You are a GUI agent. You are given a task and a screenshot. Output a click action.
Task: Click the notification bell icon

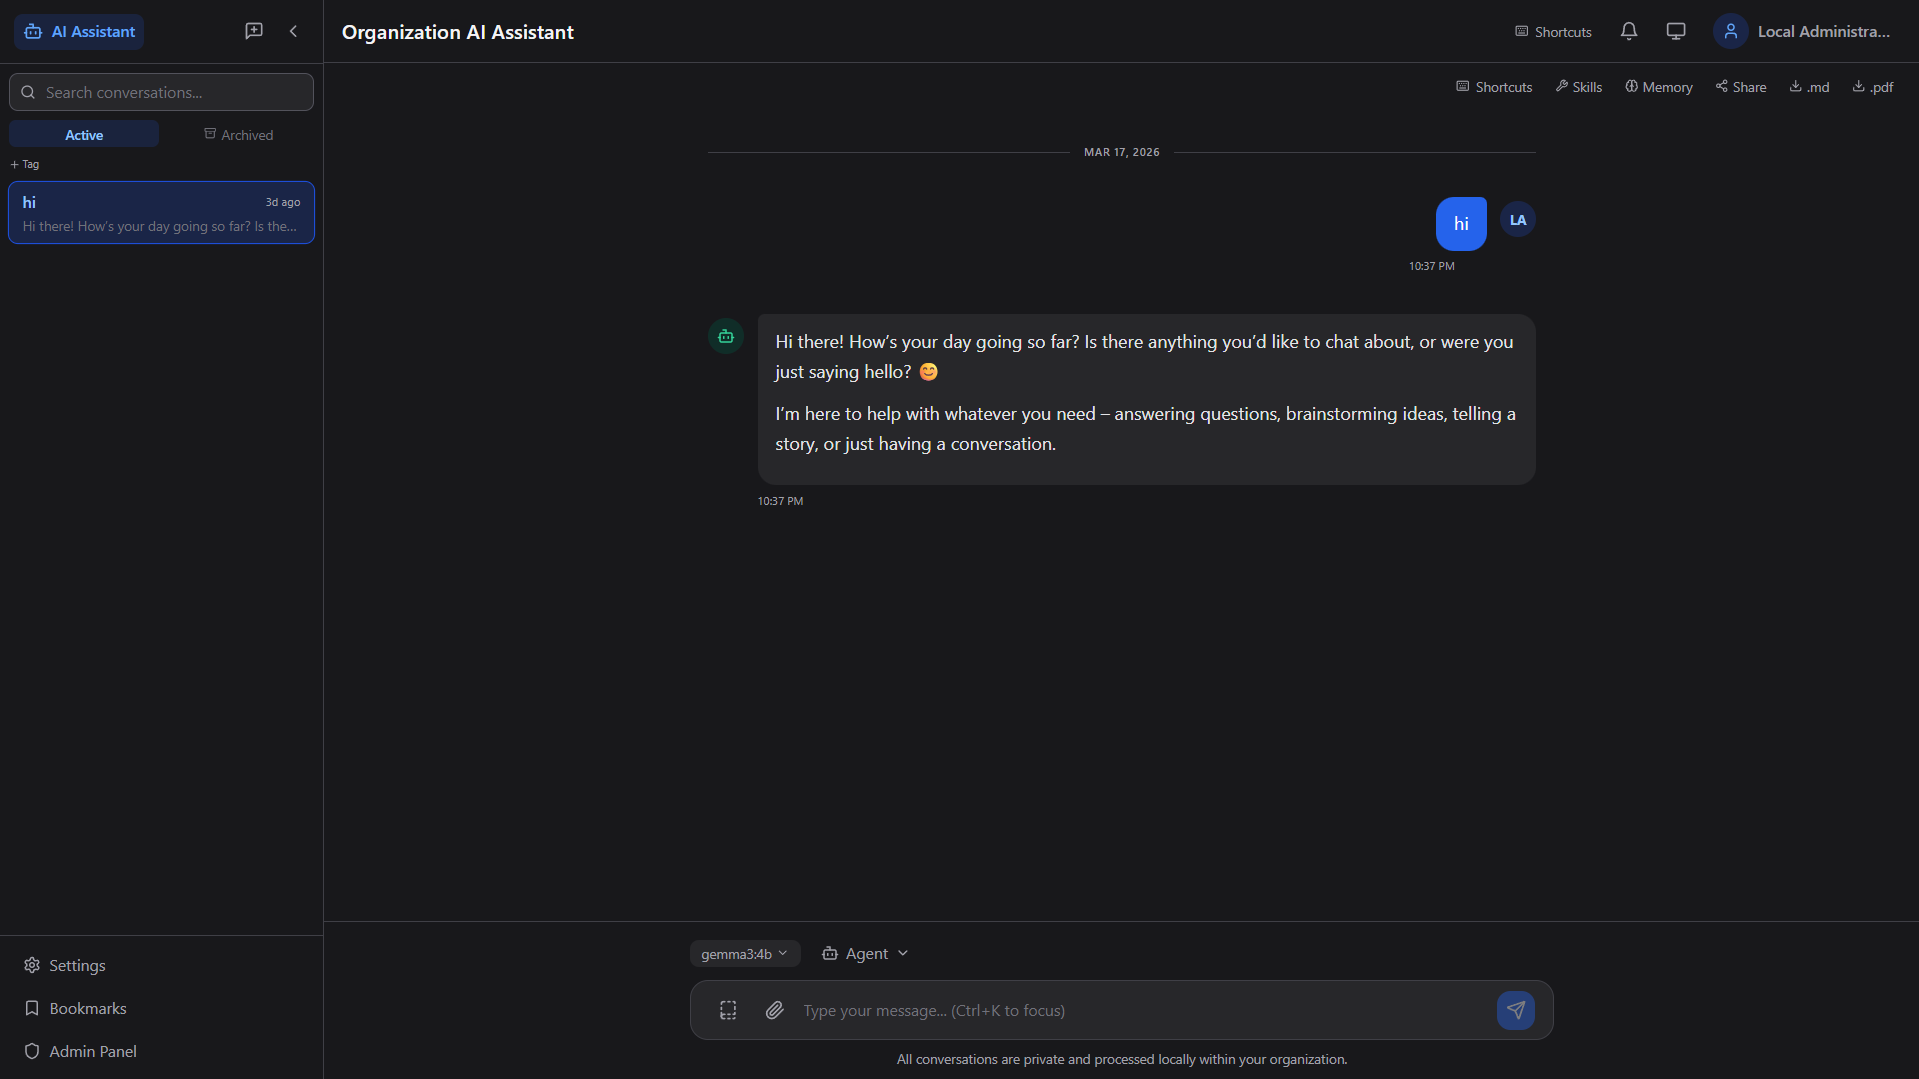pos(1628,31)
